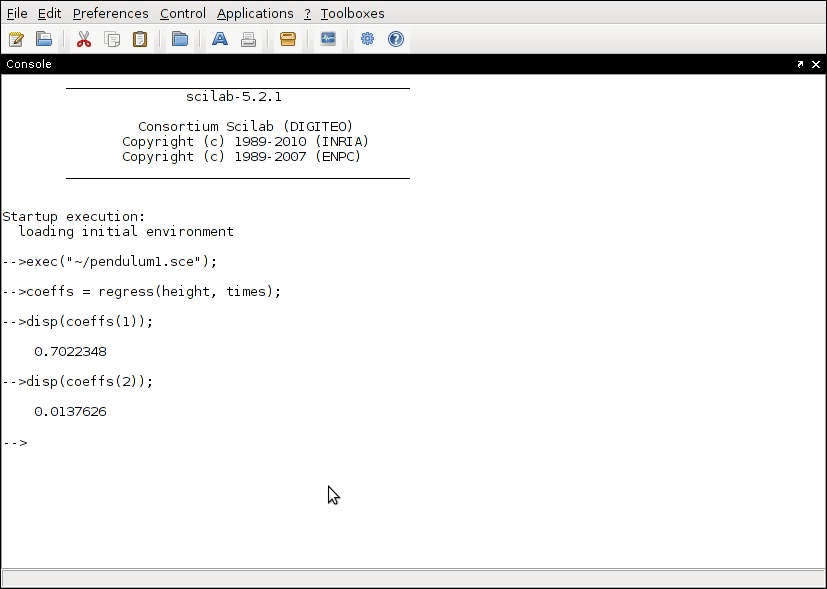Open the Help browser question mark icon

pos(395,39)
